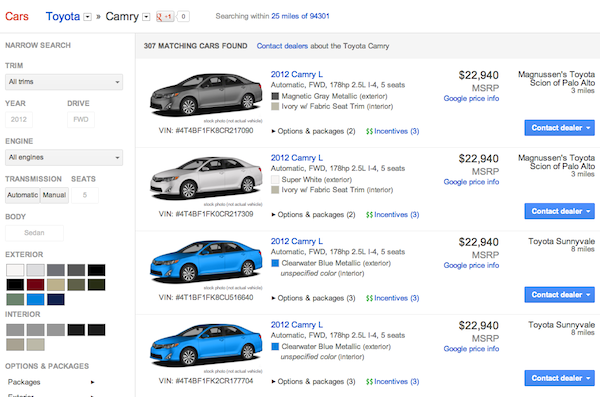Click blue Camry thumbnail with VIN ending 177704

pyautogui.click(x=206, y=346)
